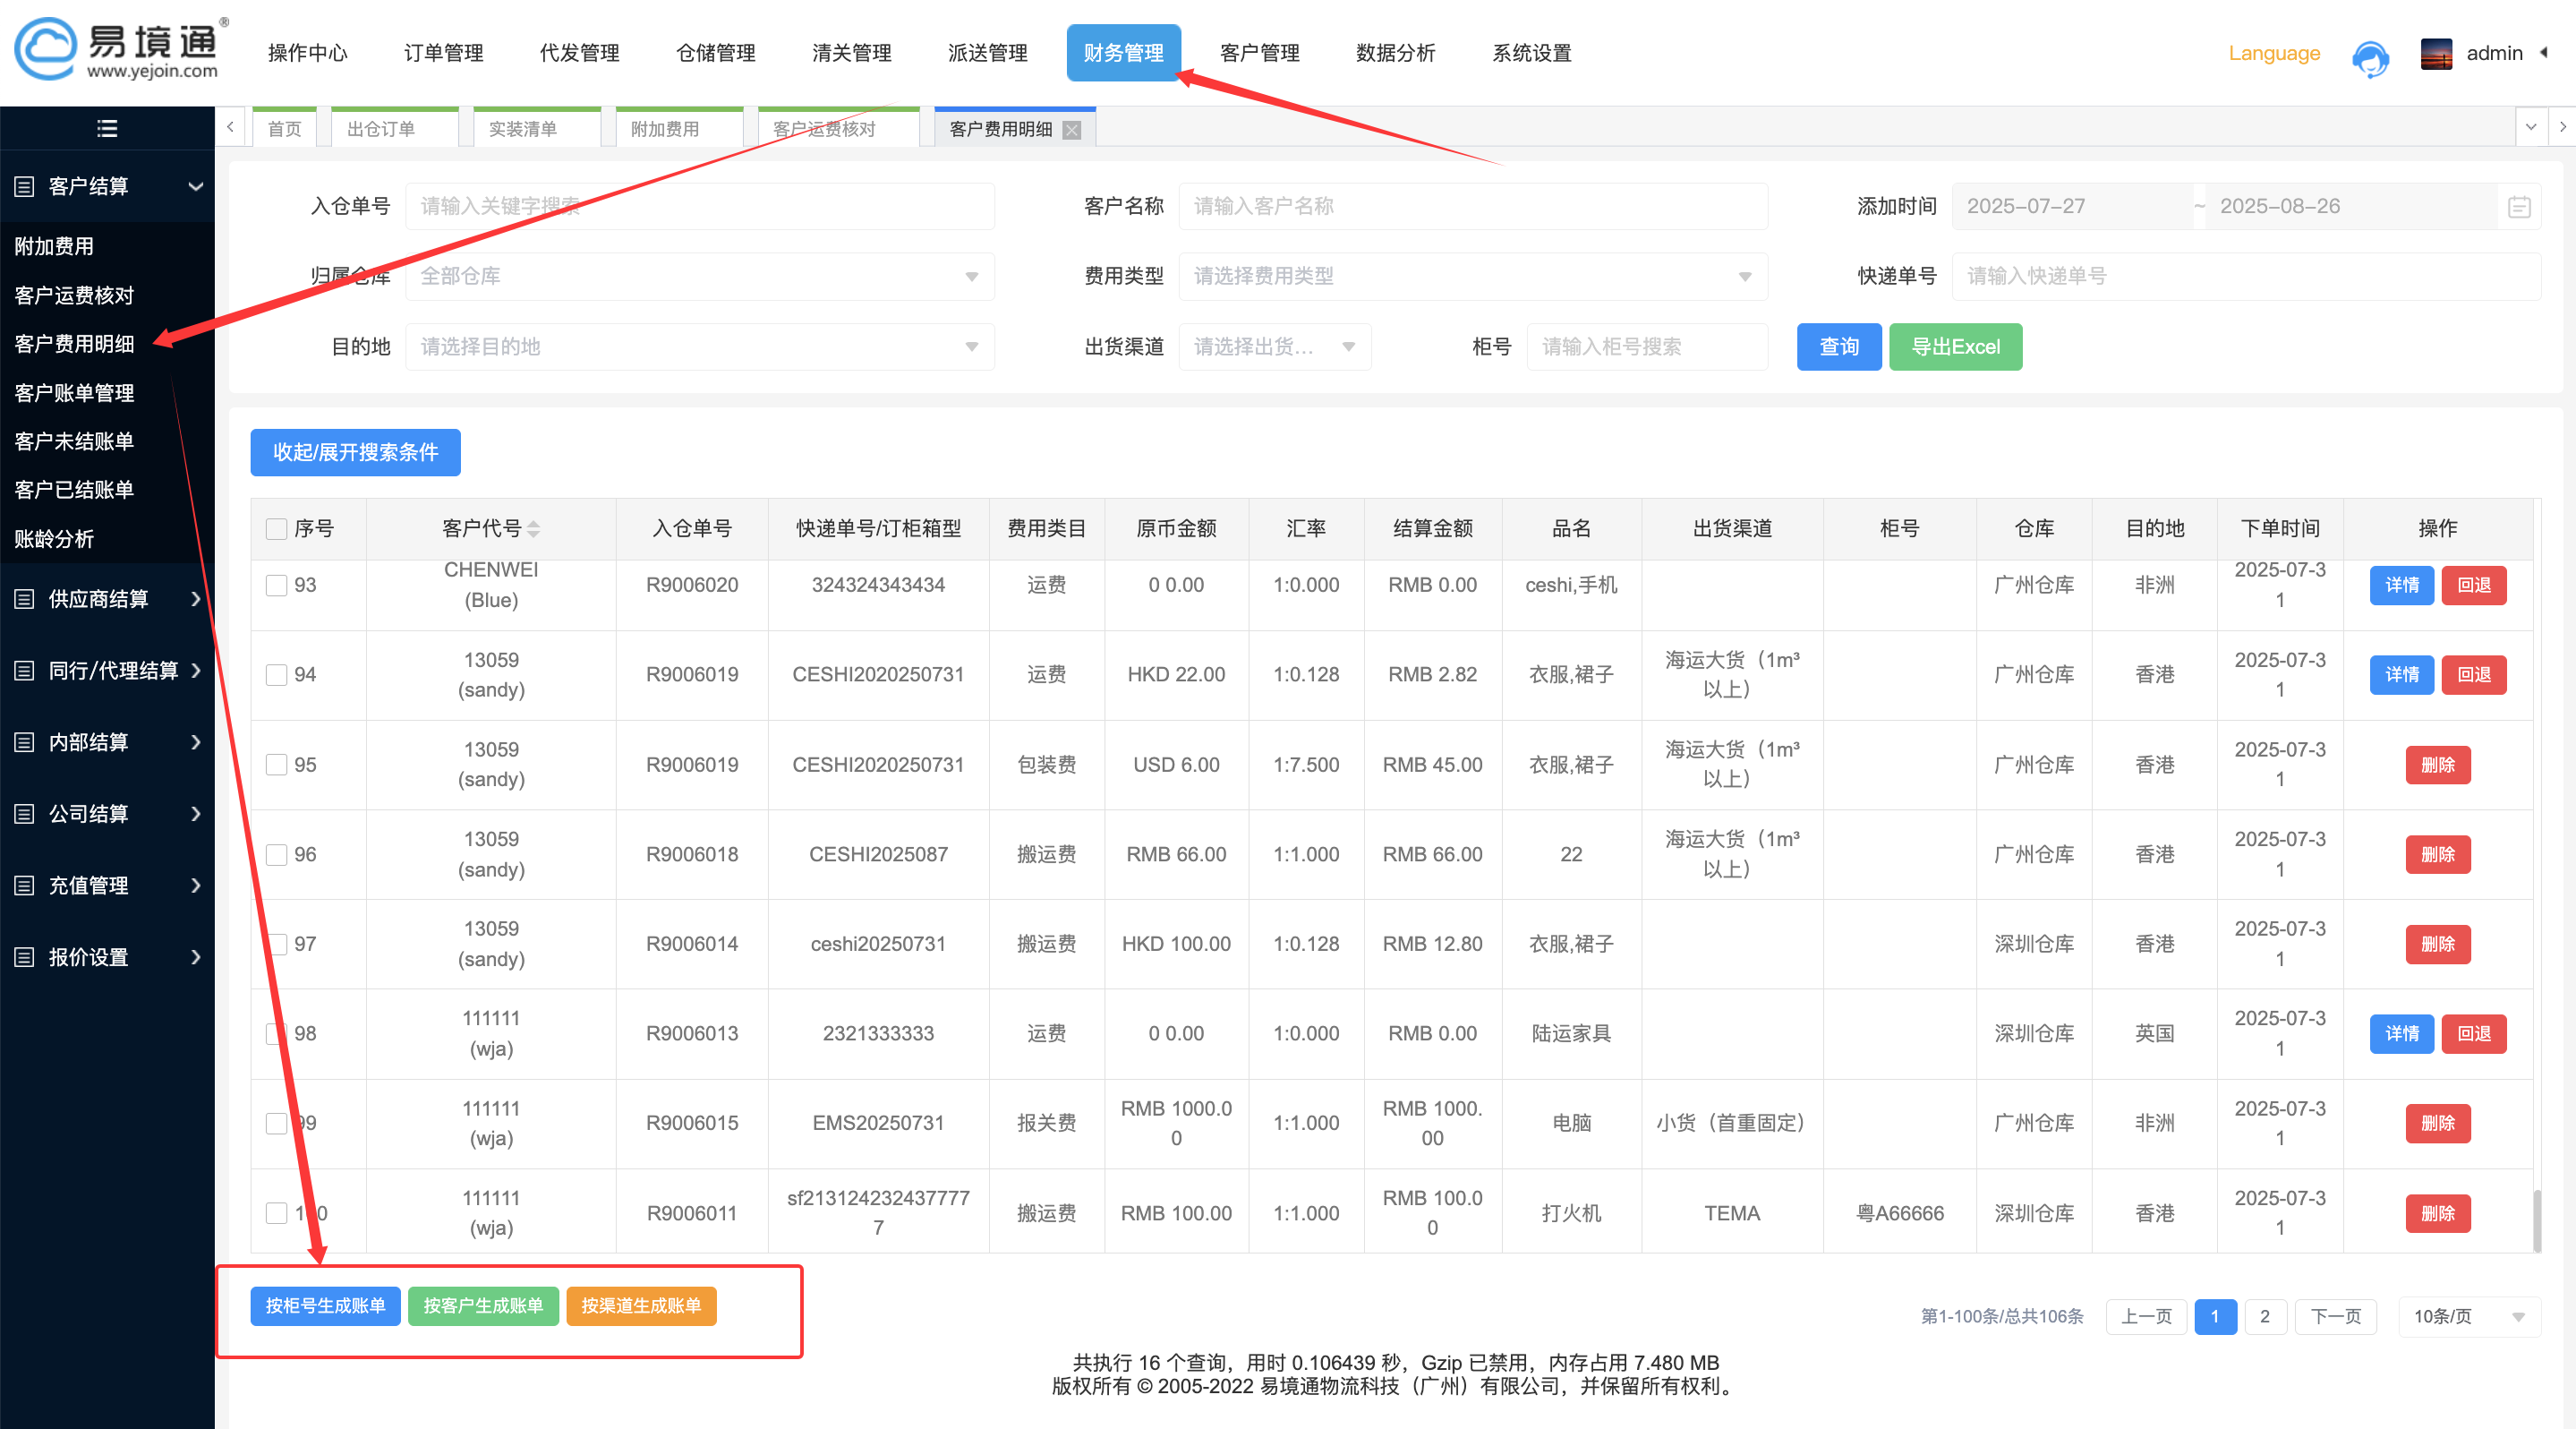Focus the 快递单号 input field
The image size is (2576, 1429).
click(x=2246, y=276)
